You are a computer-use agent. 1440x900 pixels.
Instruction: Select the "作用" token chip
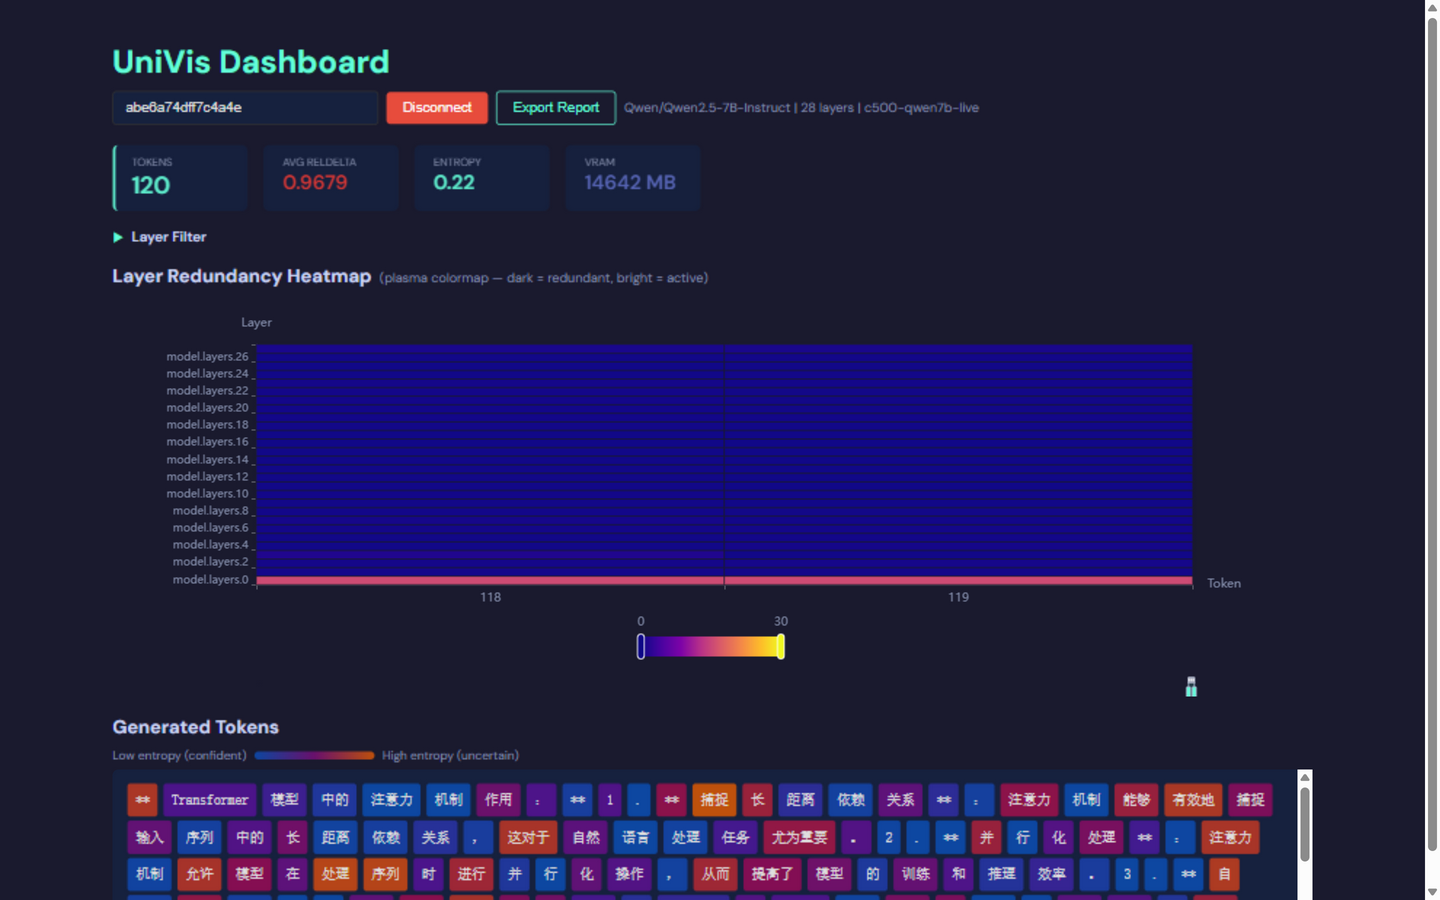pos(498,800)
